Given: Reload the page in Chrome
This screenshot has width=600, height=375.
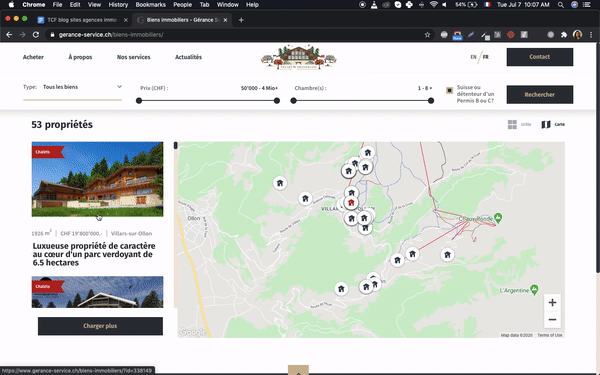Looking at the screenshot, I should click(36, 35).
